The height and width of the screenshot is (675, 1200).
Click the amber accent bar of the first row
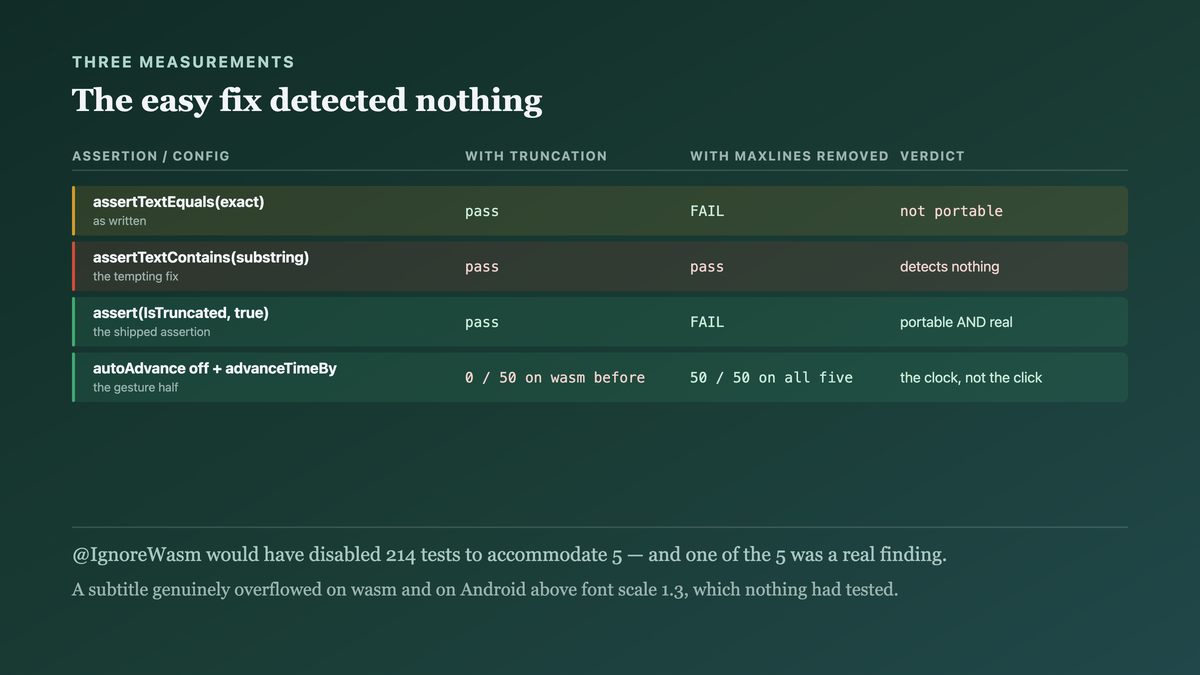(74, 211)
